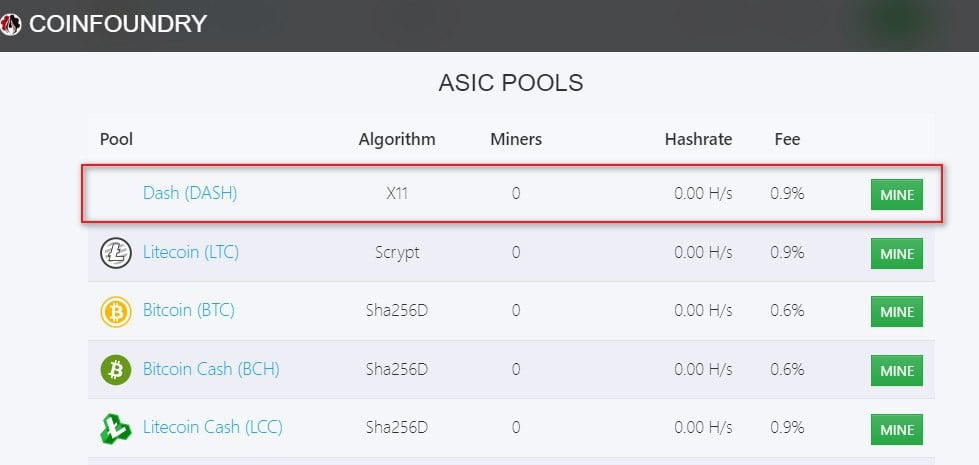Click the Litecoin Cash green icon
This screenshot has width=979, height=465.
pyautogui.click(x=116, y=428)
